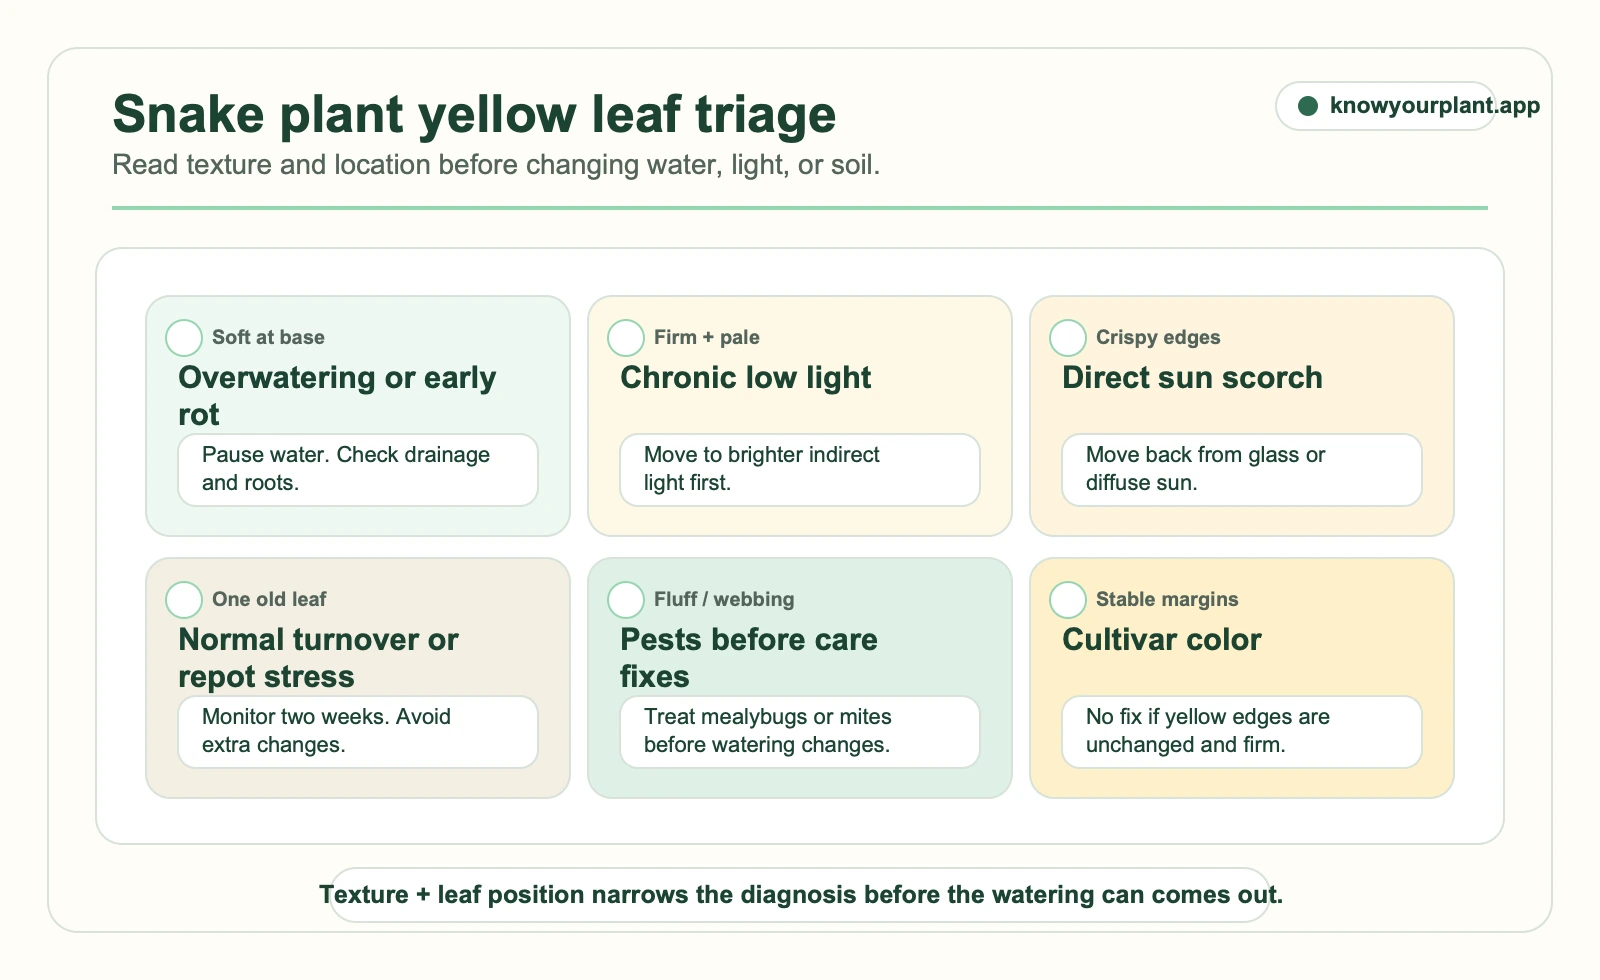Click the green dot beside knowyourplant.app
This screenshot has width=1600, height=980.
coord(1308,106)
